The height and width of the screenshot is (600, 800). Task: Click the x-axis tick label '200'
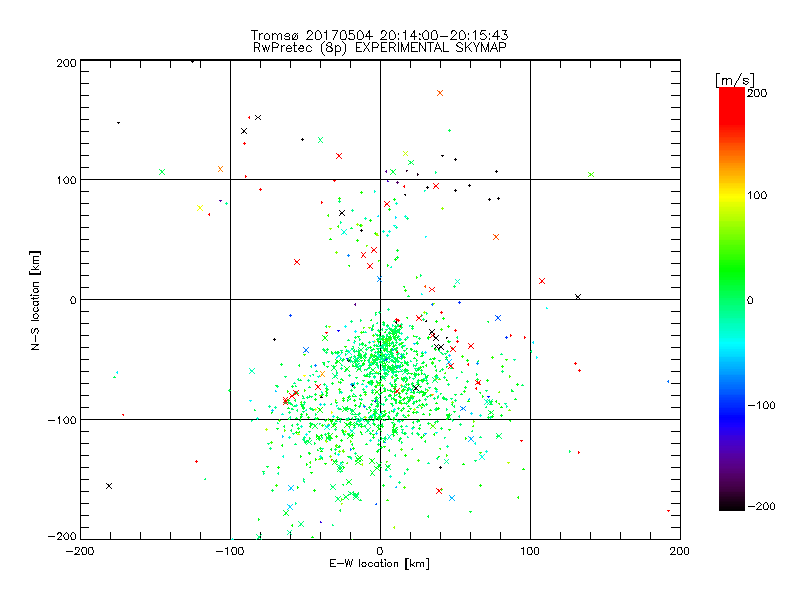(680, 551)
